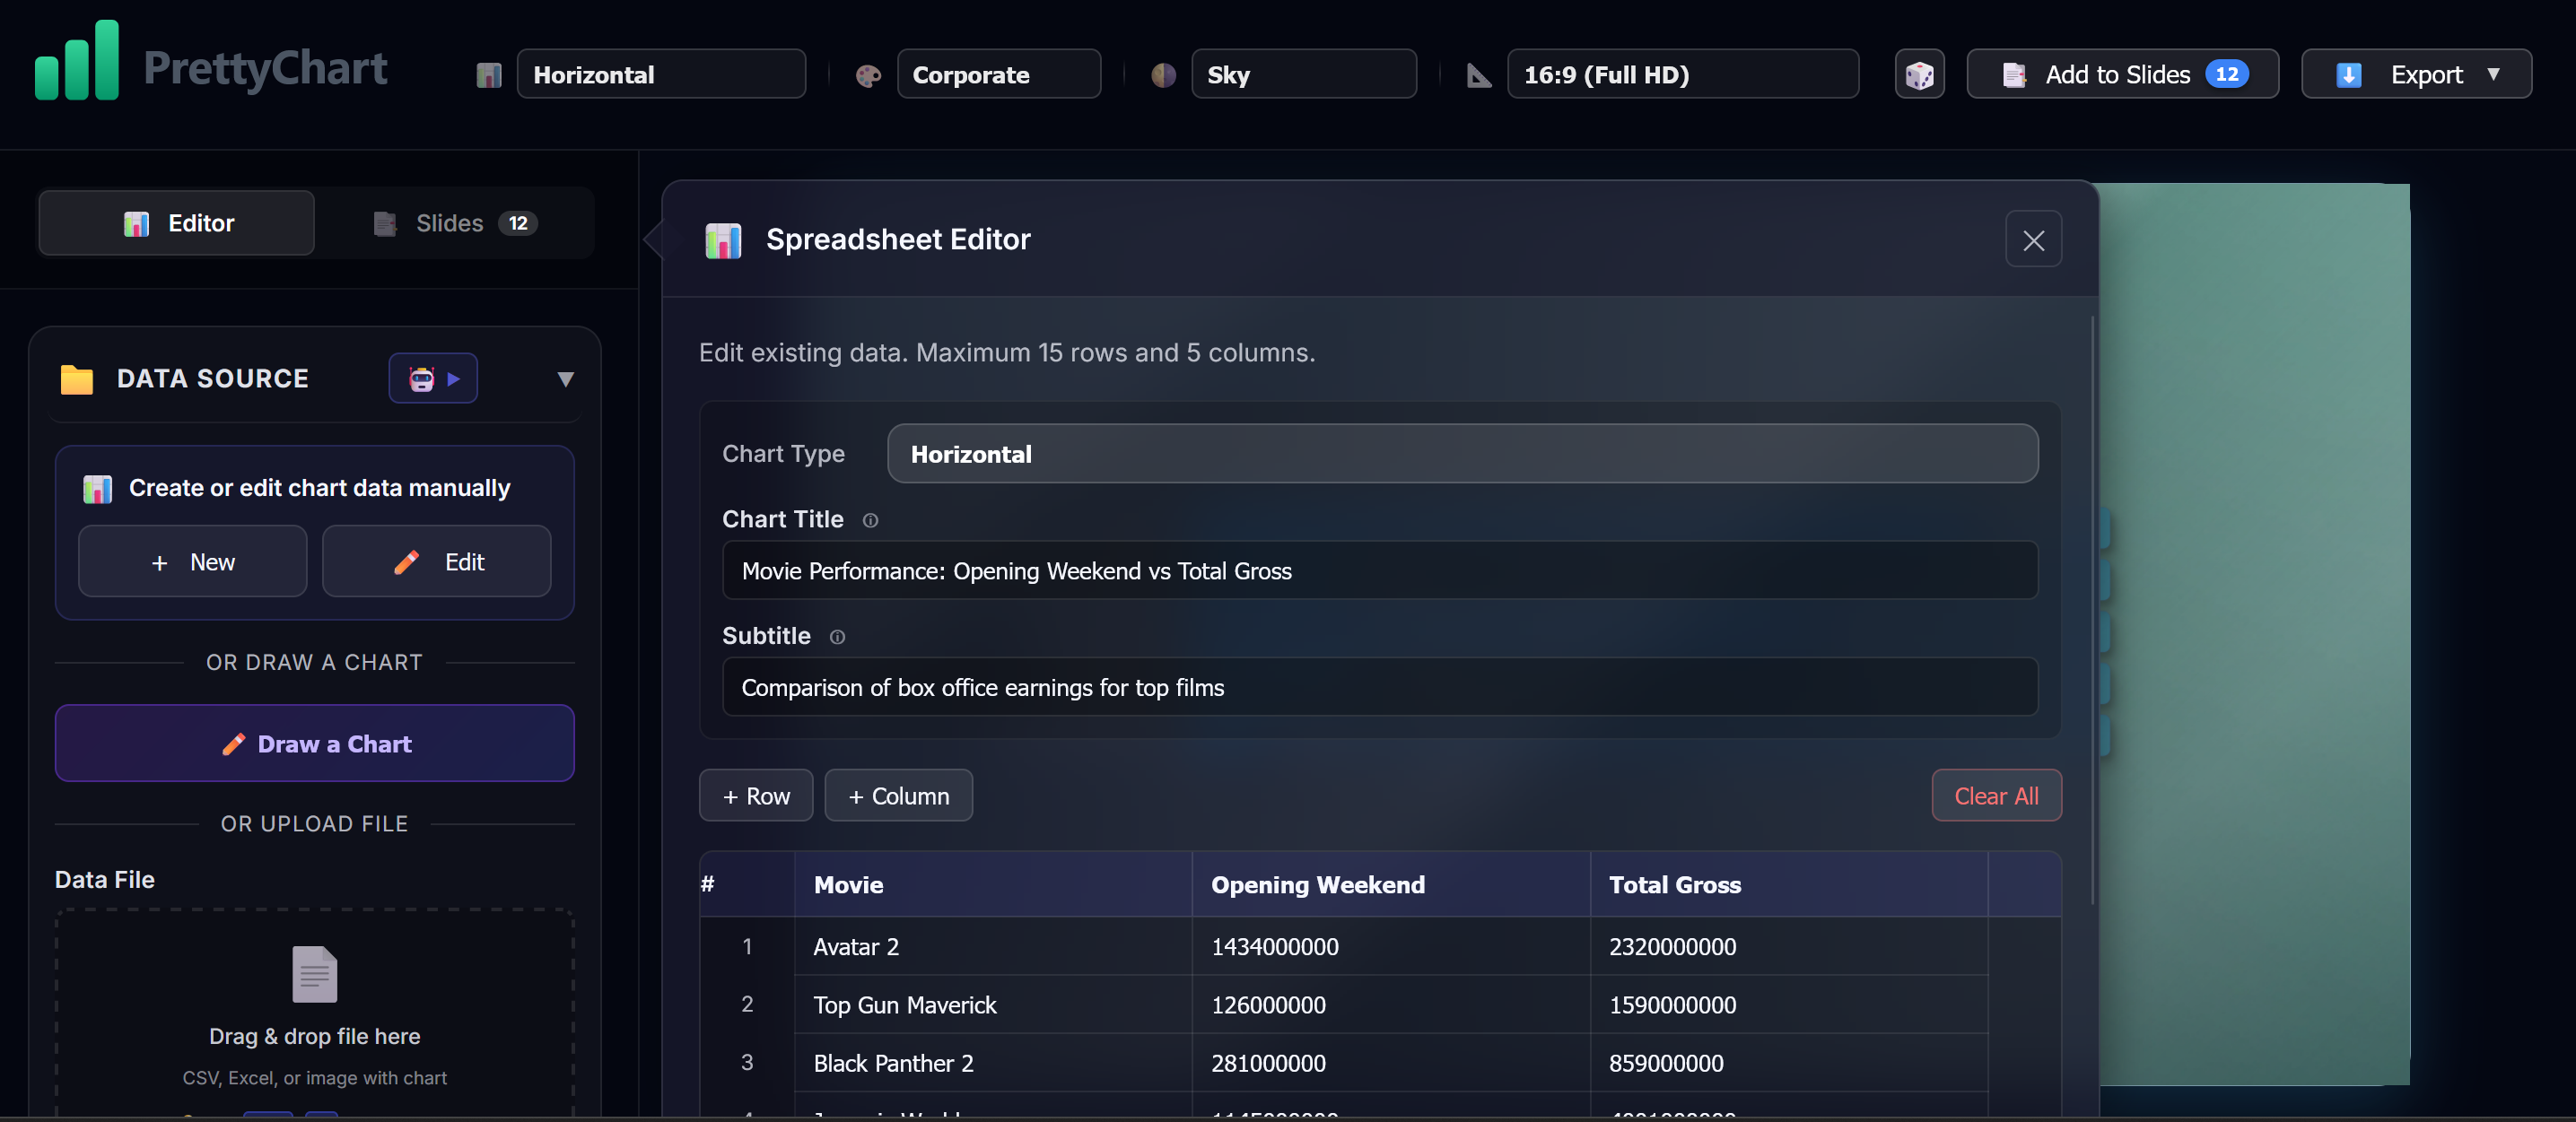Screen dimensions: 2576x1122
Task: Click the dice randomize icon button
Action: click(x=1918, y=75)
